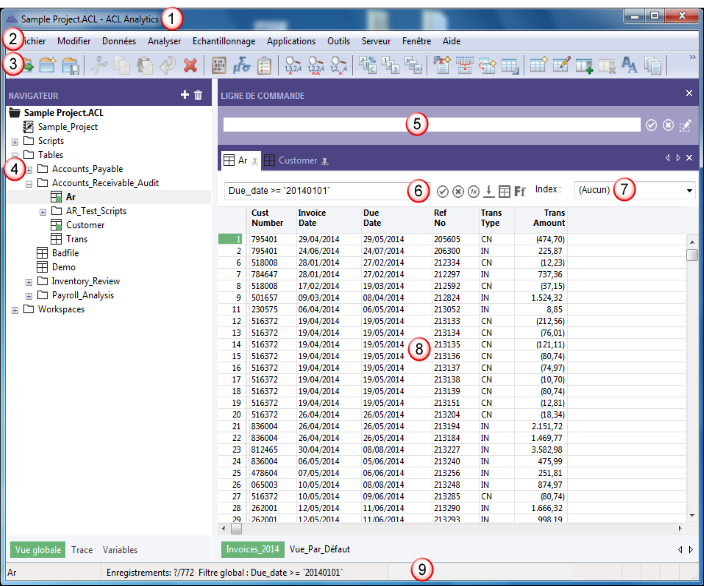Pin the Ar table tab
Image resolution: width=704 pixels, height=586 pixels.
click(x=254, y=160)
